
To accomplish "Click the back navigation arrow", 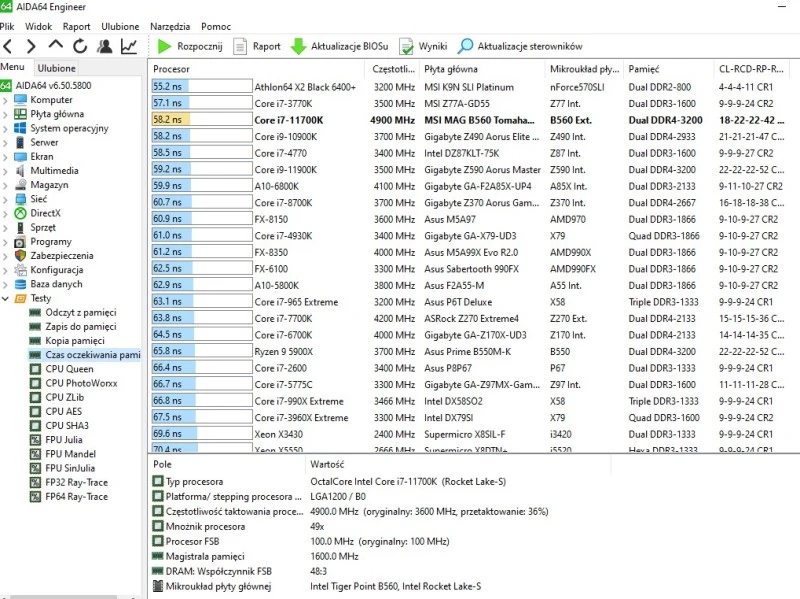I will pyautogui.click(x=8, y=46).
